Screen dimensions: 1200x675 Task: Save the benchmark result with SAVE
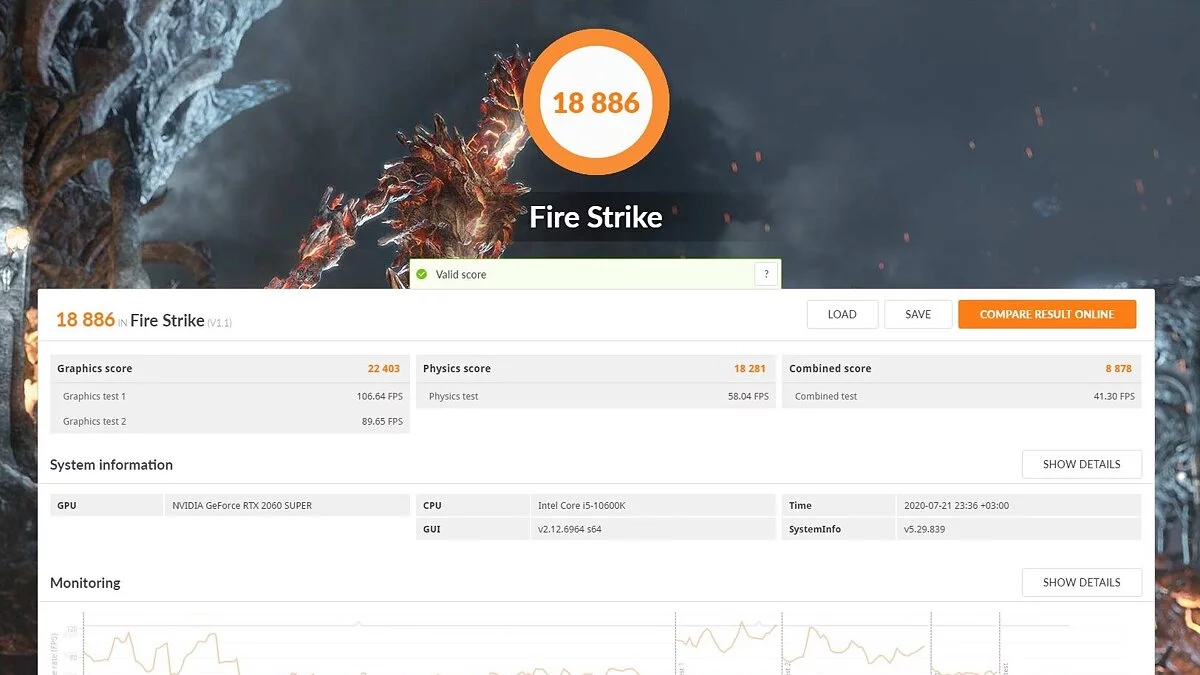(918, 314)
